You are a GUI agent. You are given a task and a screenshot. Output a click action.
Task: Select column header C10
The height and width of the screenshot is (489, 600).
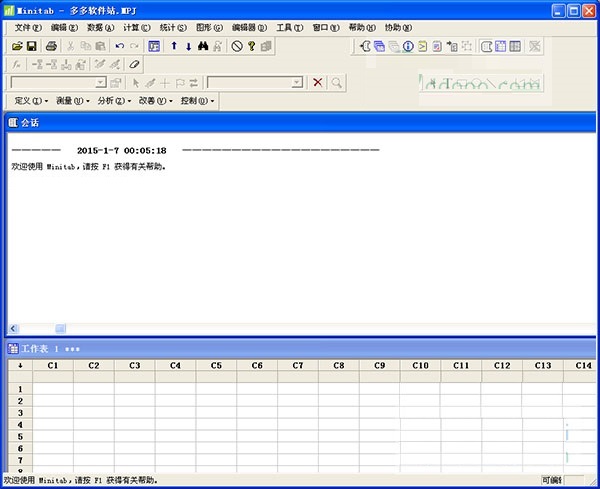tap(420, 365)
